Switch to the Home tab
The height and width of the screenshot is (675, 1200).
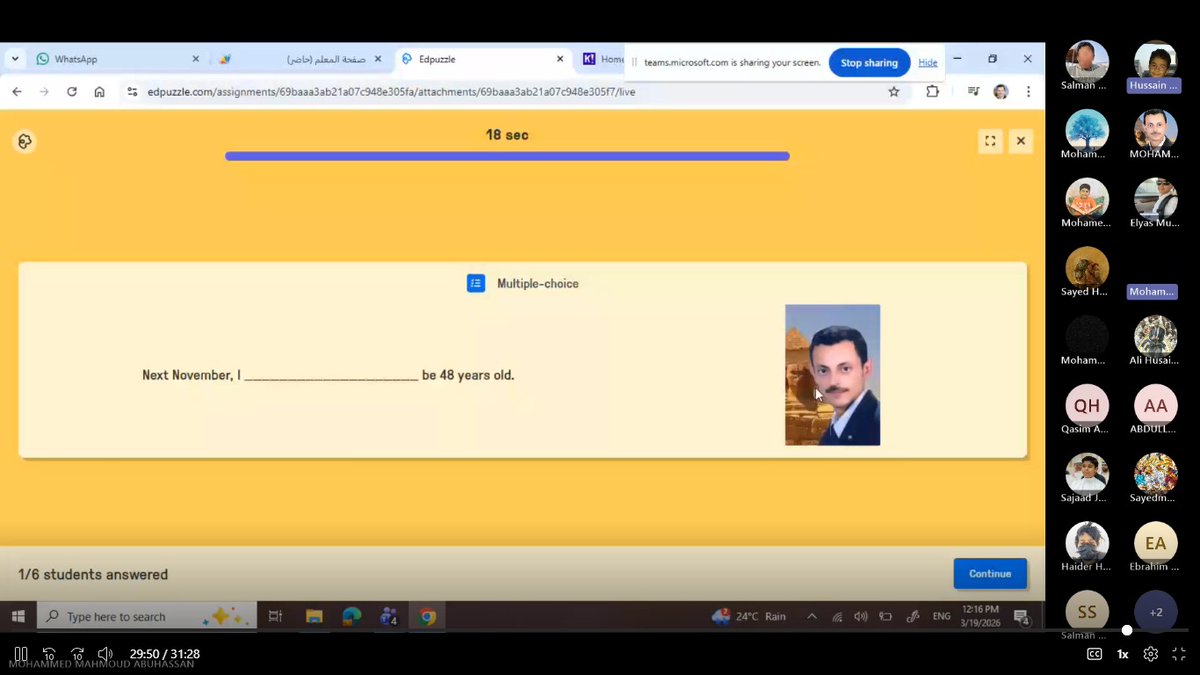(x=603, y=59)
